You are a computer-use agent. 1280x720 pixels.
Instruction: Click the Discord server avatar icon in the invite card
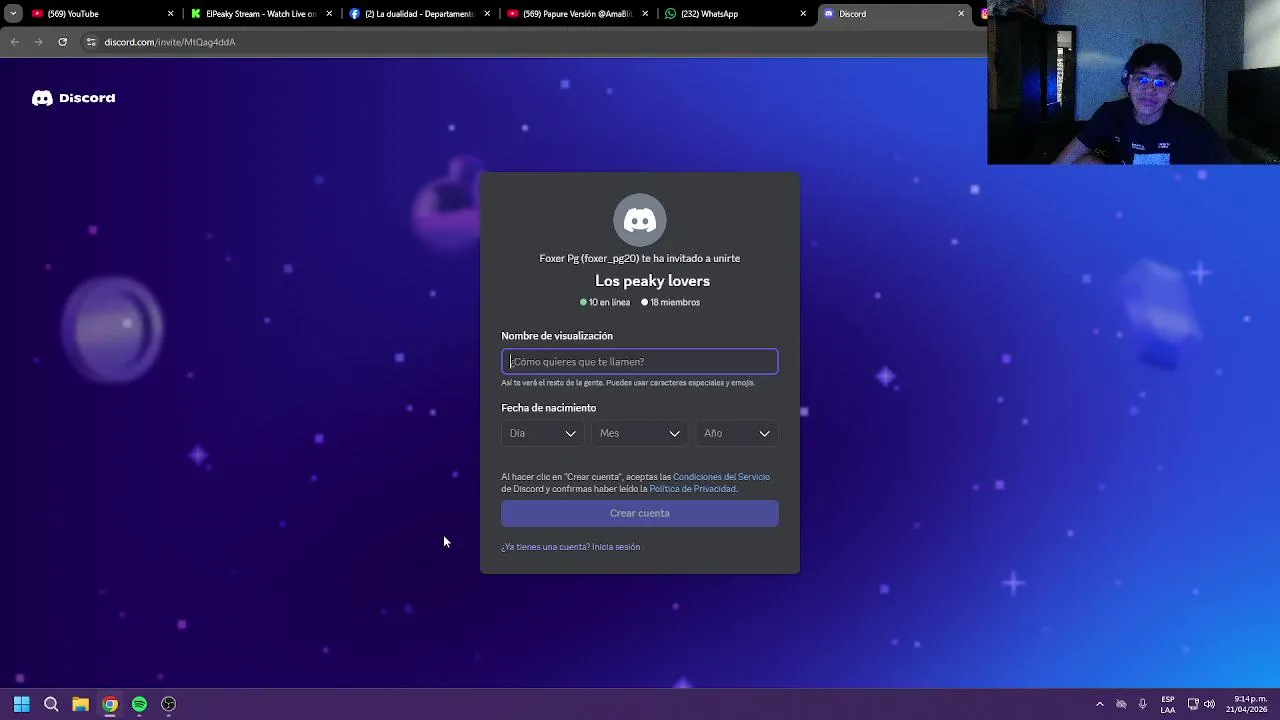(640, 220)
